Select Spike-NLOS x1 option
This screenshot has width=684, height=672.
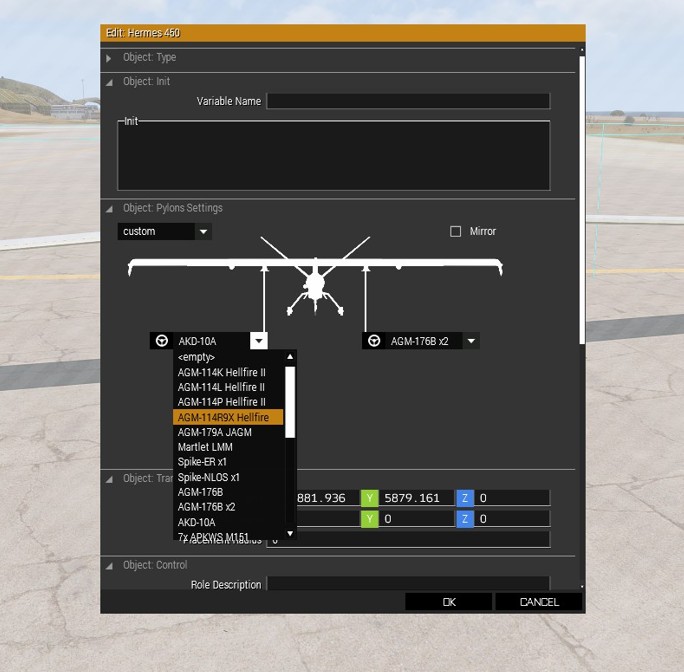(x=228, y=477)
